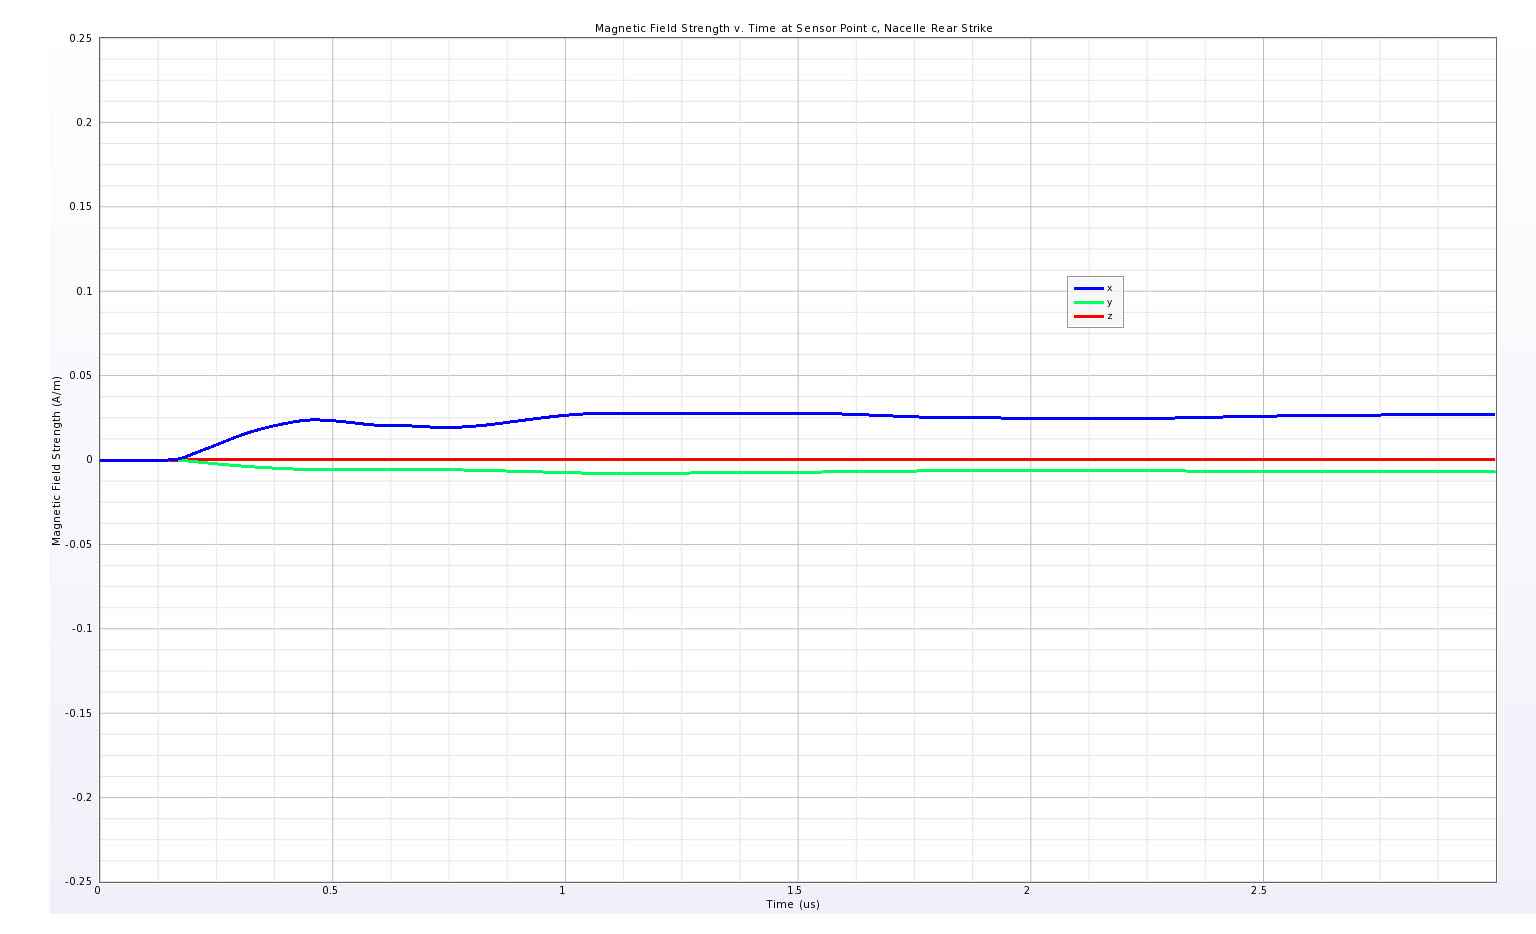Click the -0.2 y-axis tick label

coord(82,798)
